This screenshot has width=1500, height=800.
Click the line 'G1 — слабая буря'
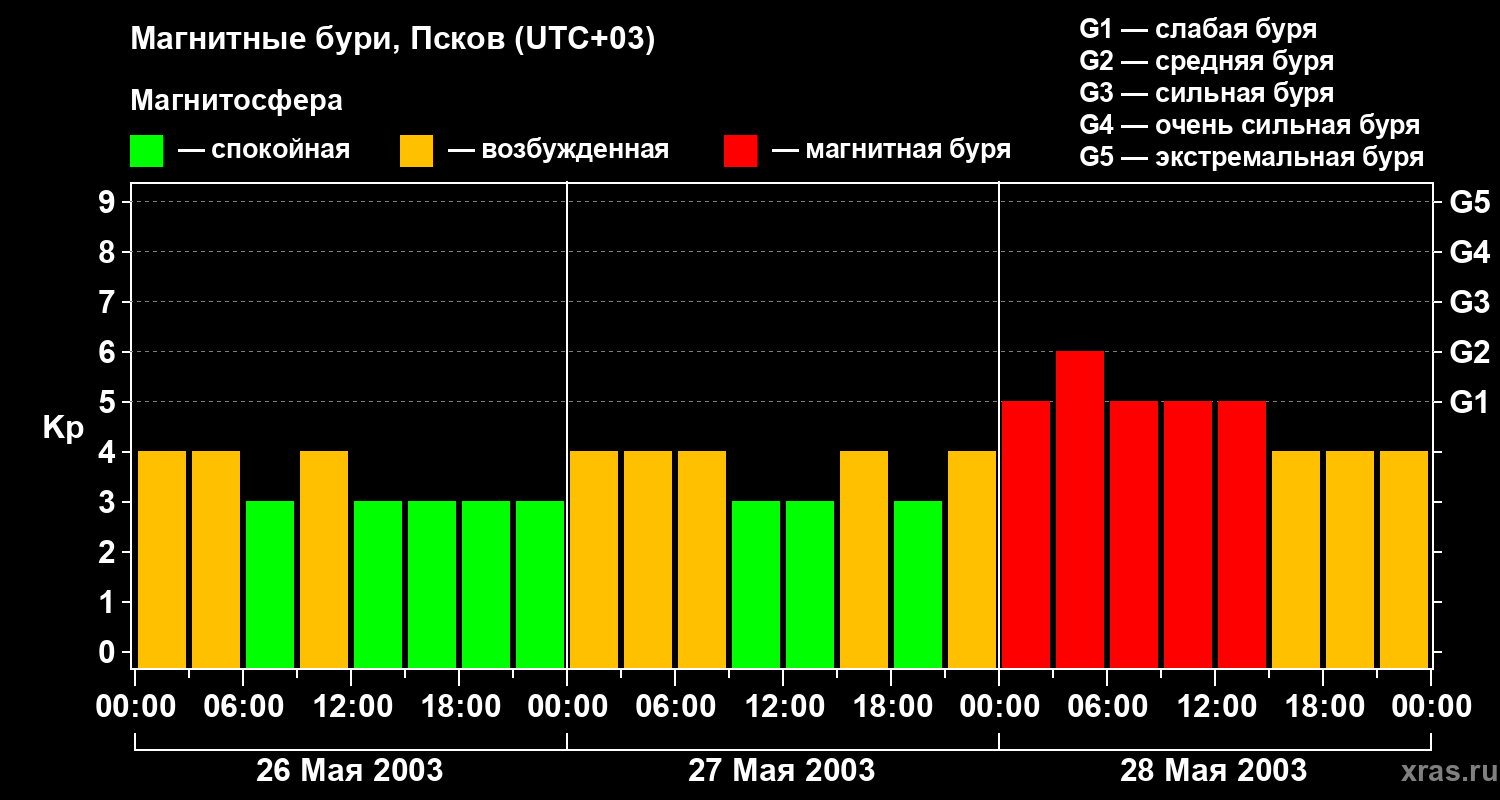click(1198, 29)
